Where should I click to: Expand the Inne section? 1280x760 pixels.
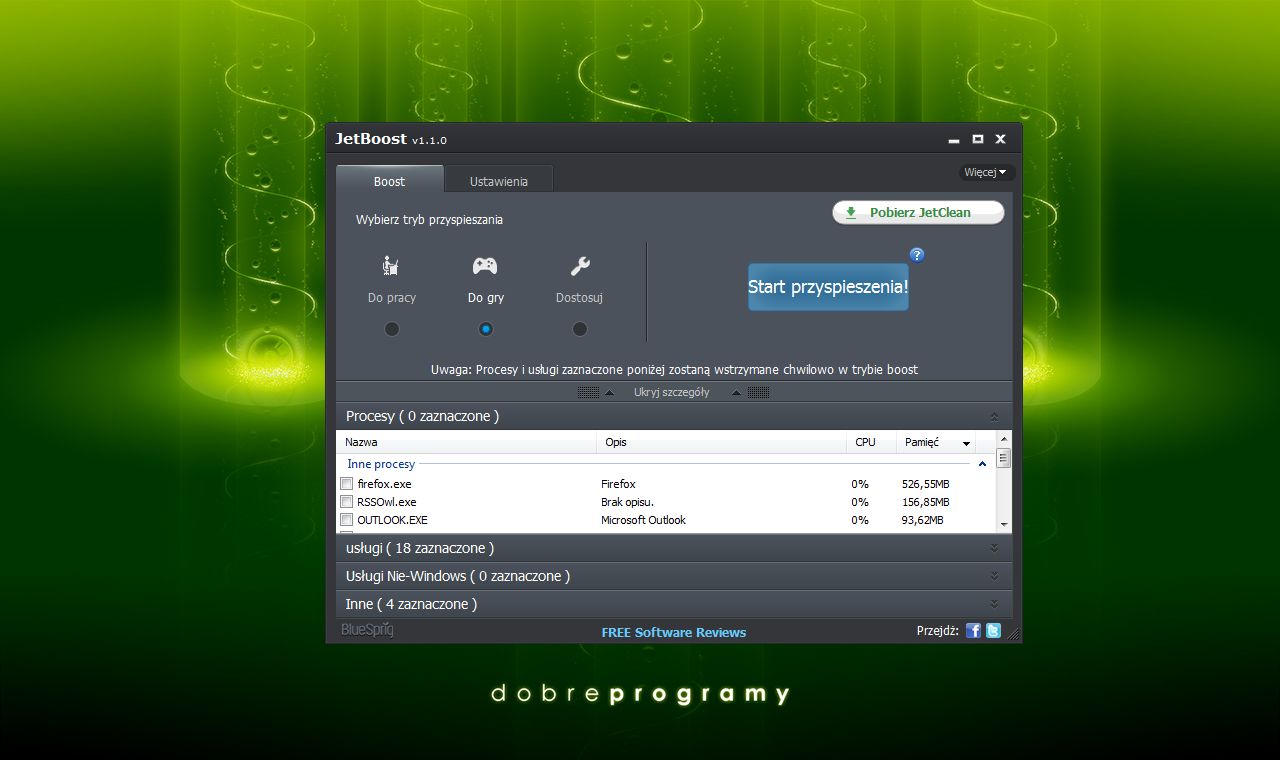tap(994, 604)
